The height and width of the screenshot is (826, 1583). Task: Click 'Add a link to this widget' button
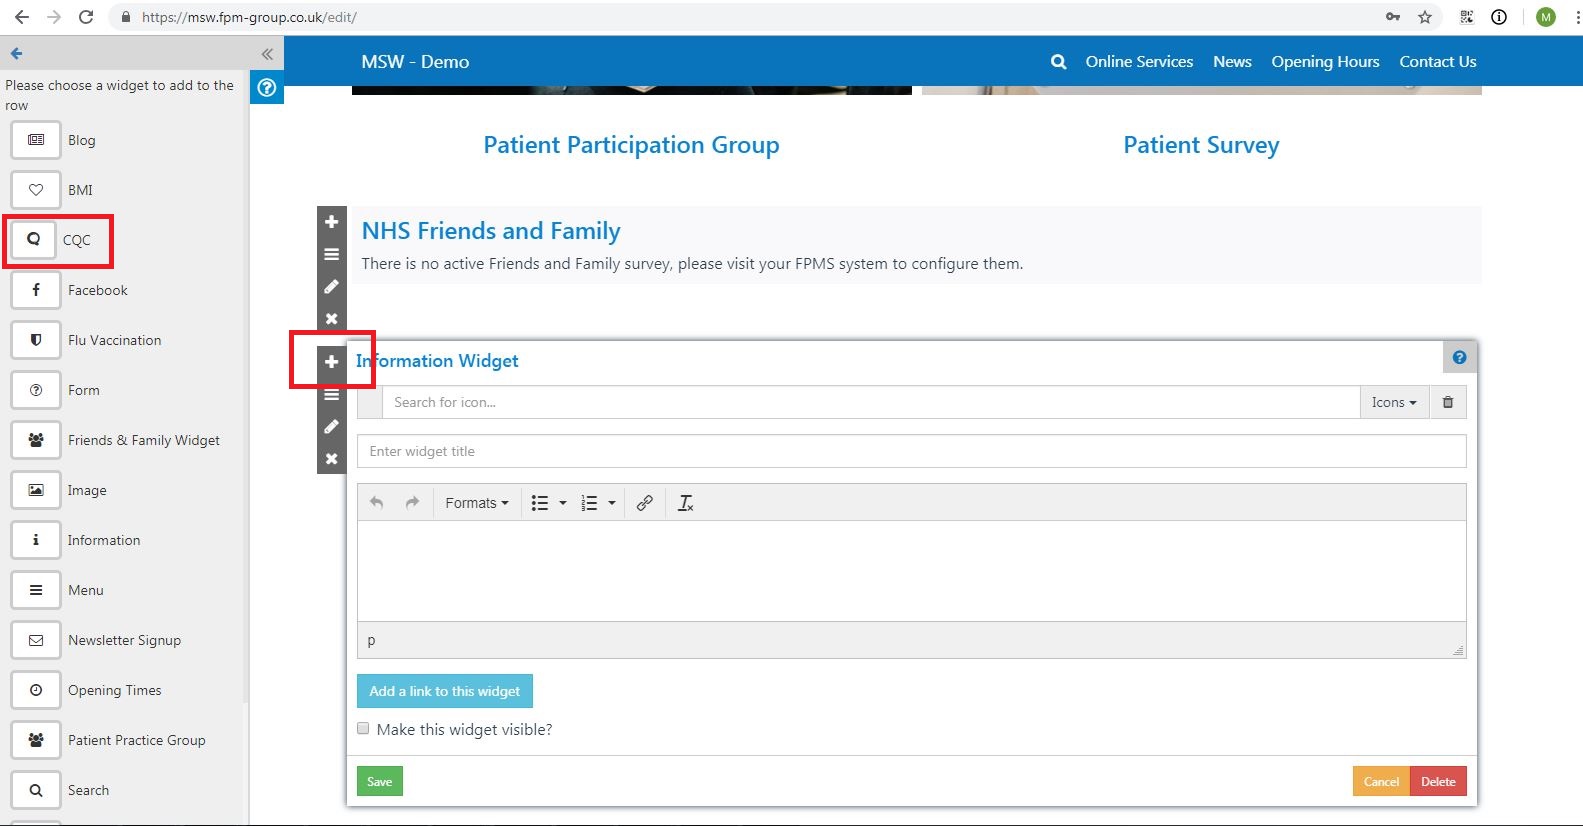coord(445,691)
